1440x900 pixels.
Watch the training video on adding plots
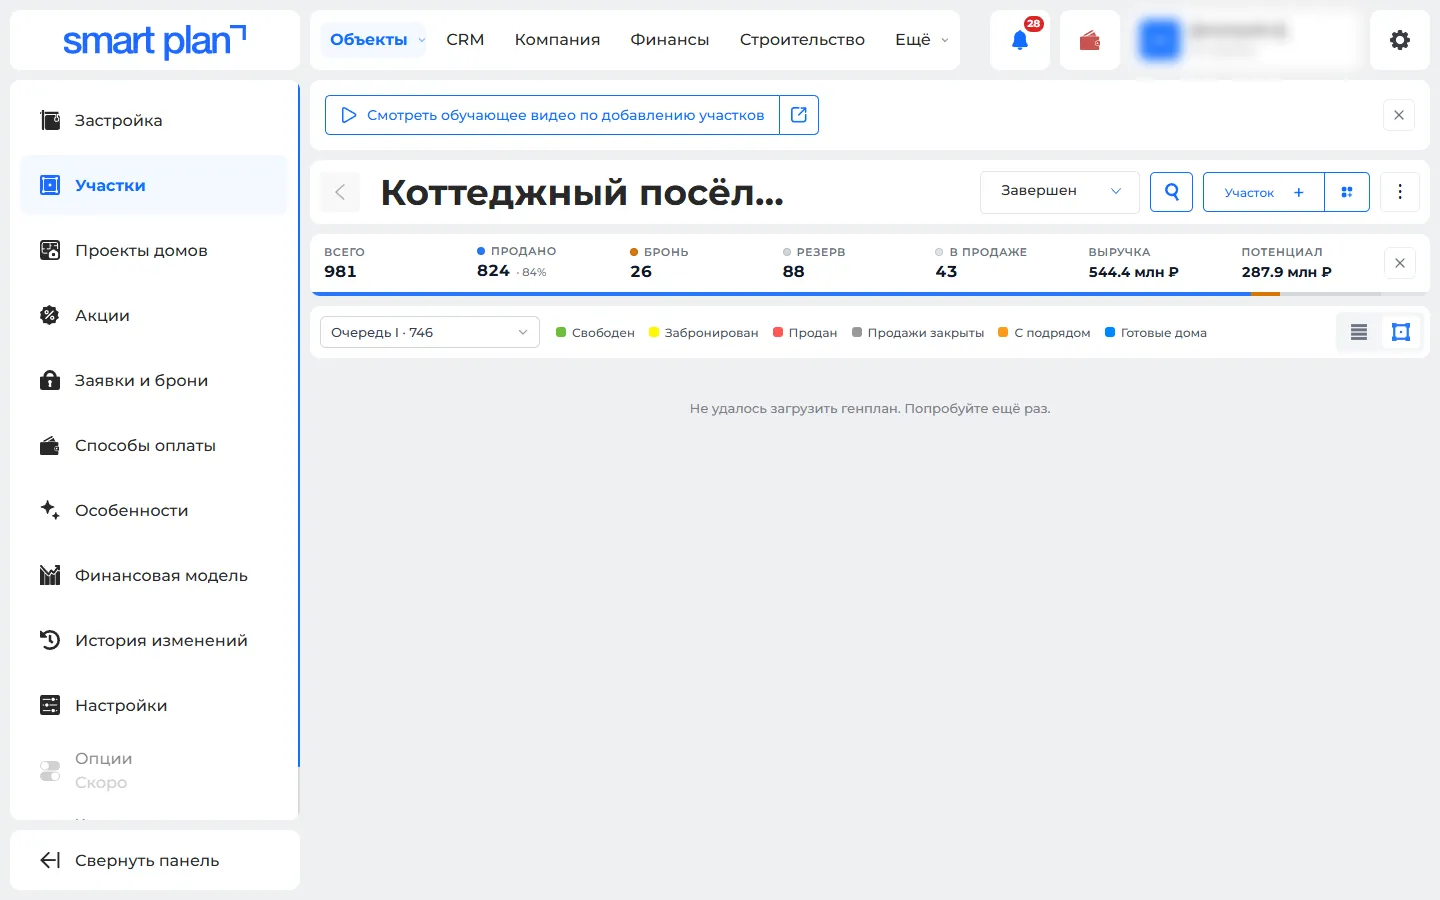click(552, 115)
